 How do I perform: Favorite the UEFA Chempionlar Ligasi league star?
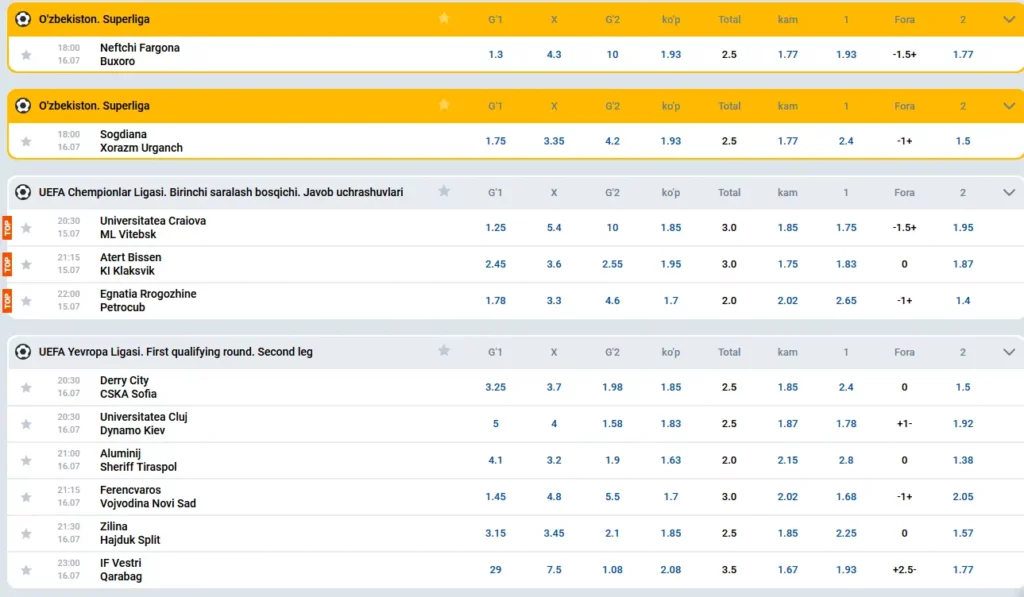[444, 191]
